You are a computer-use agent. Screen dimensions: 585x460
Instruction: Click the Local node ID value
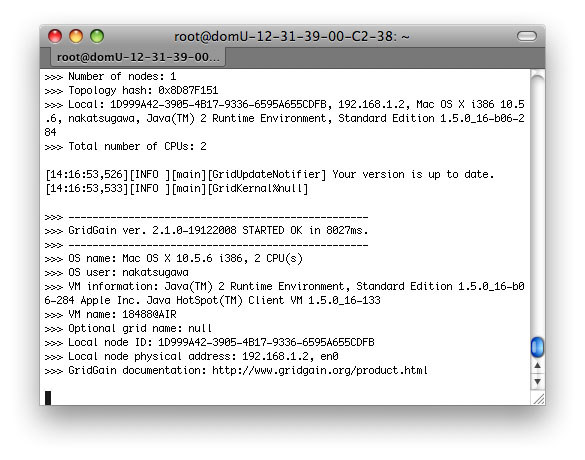266,342
